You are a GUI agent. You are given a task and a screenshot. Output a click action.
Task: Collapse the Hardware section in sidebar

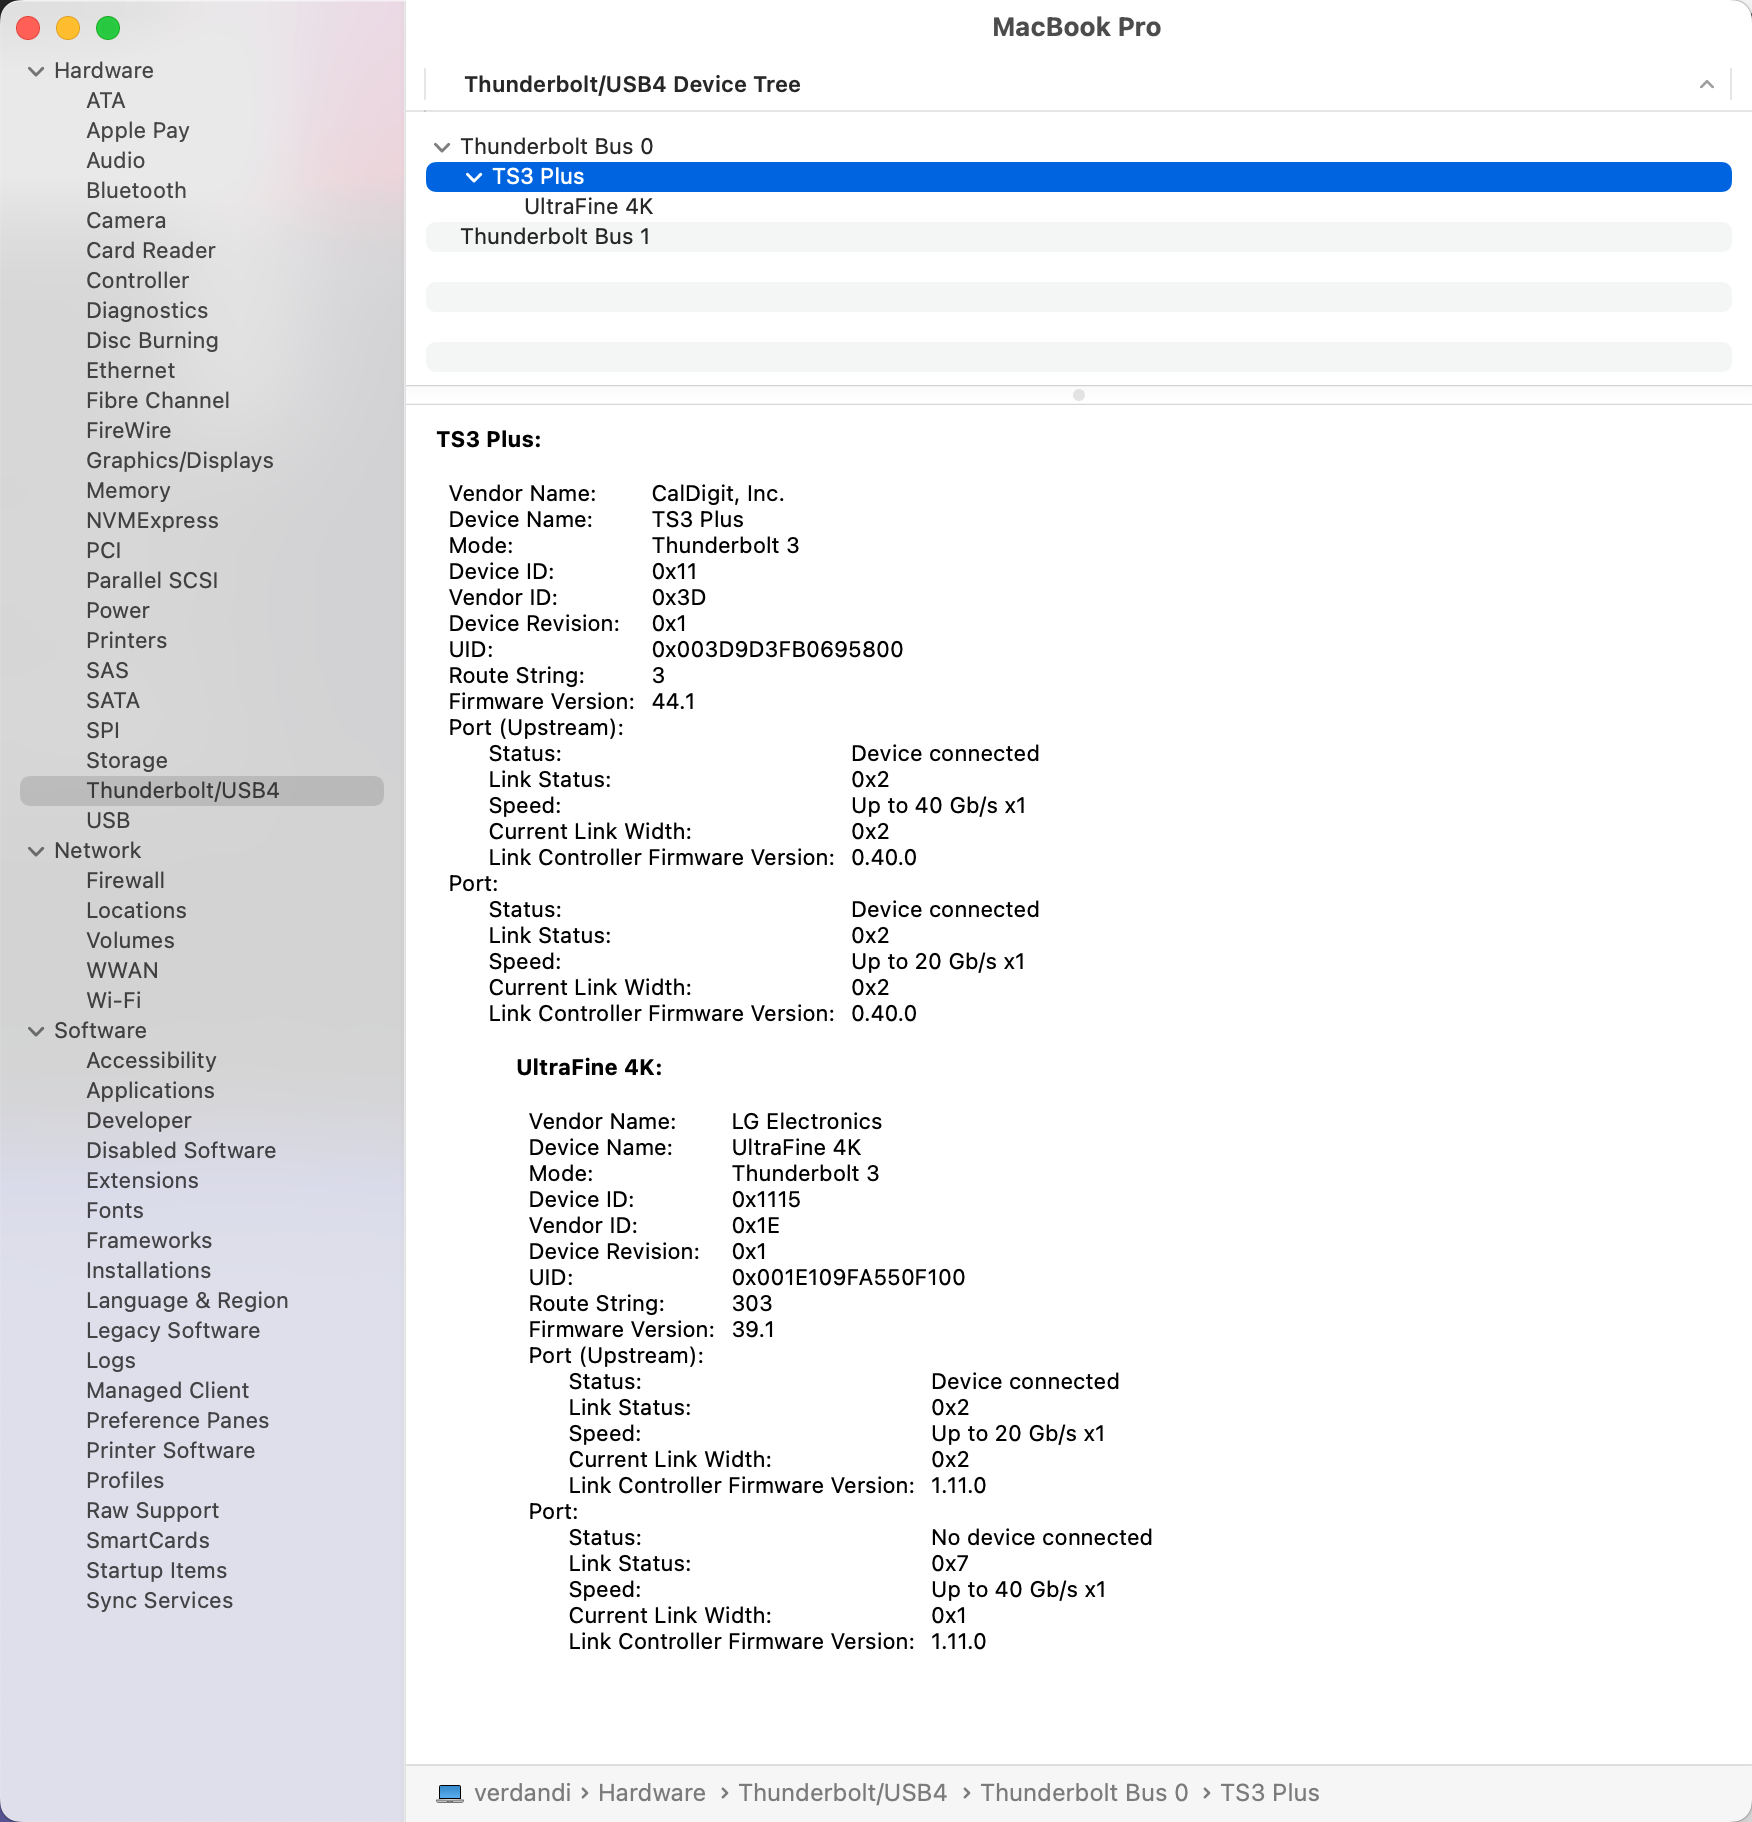tap(36, 71)
